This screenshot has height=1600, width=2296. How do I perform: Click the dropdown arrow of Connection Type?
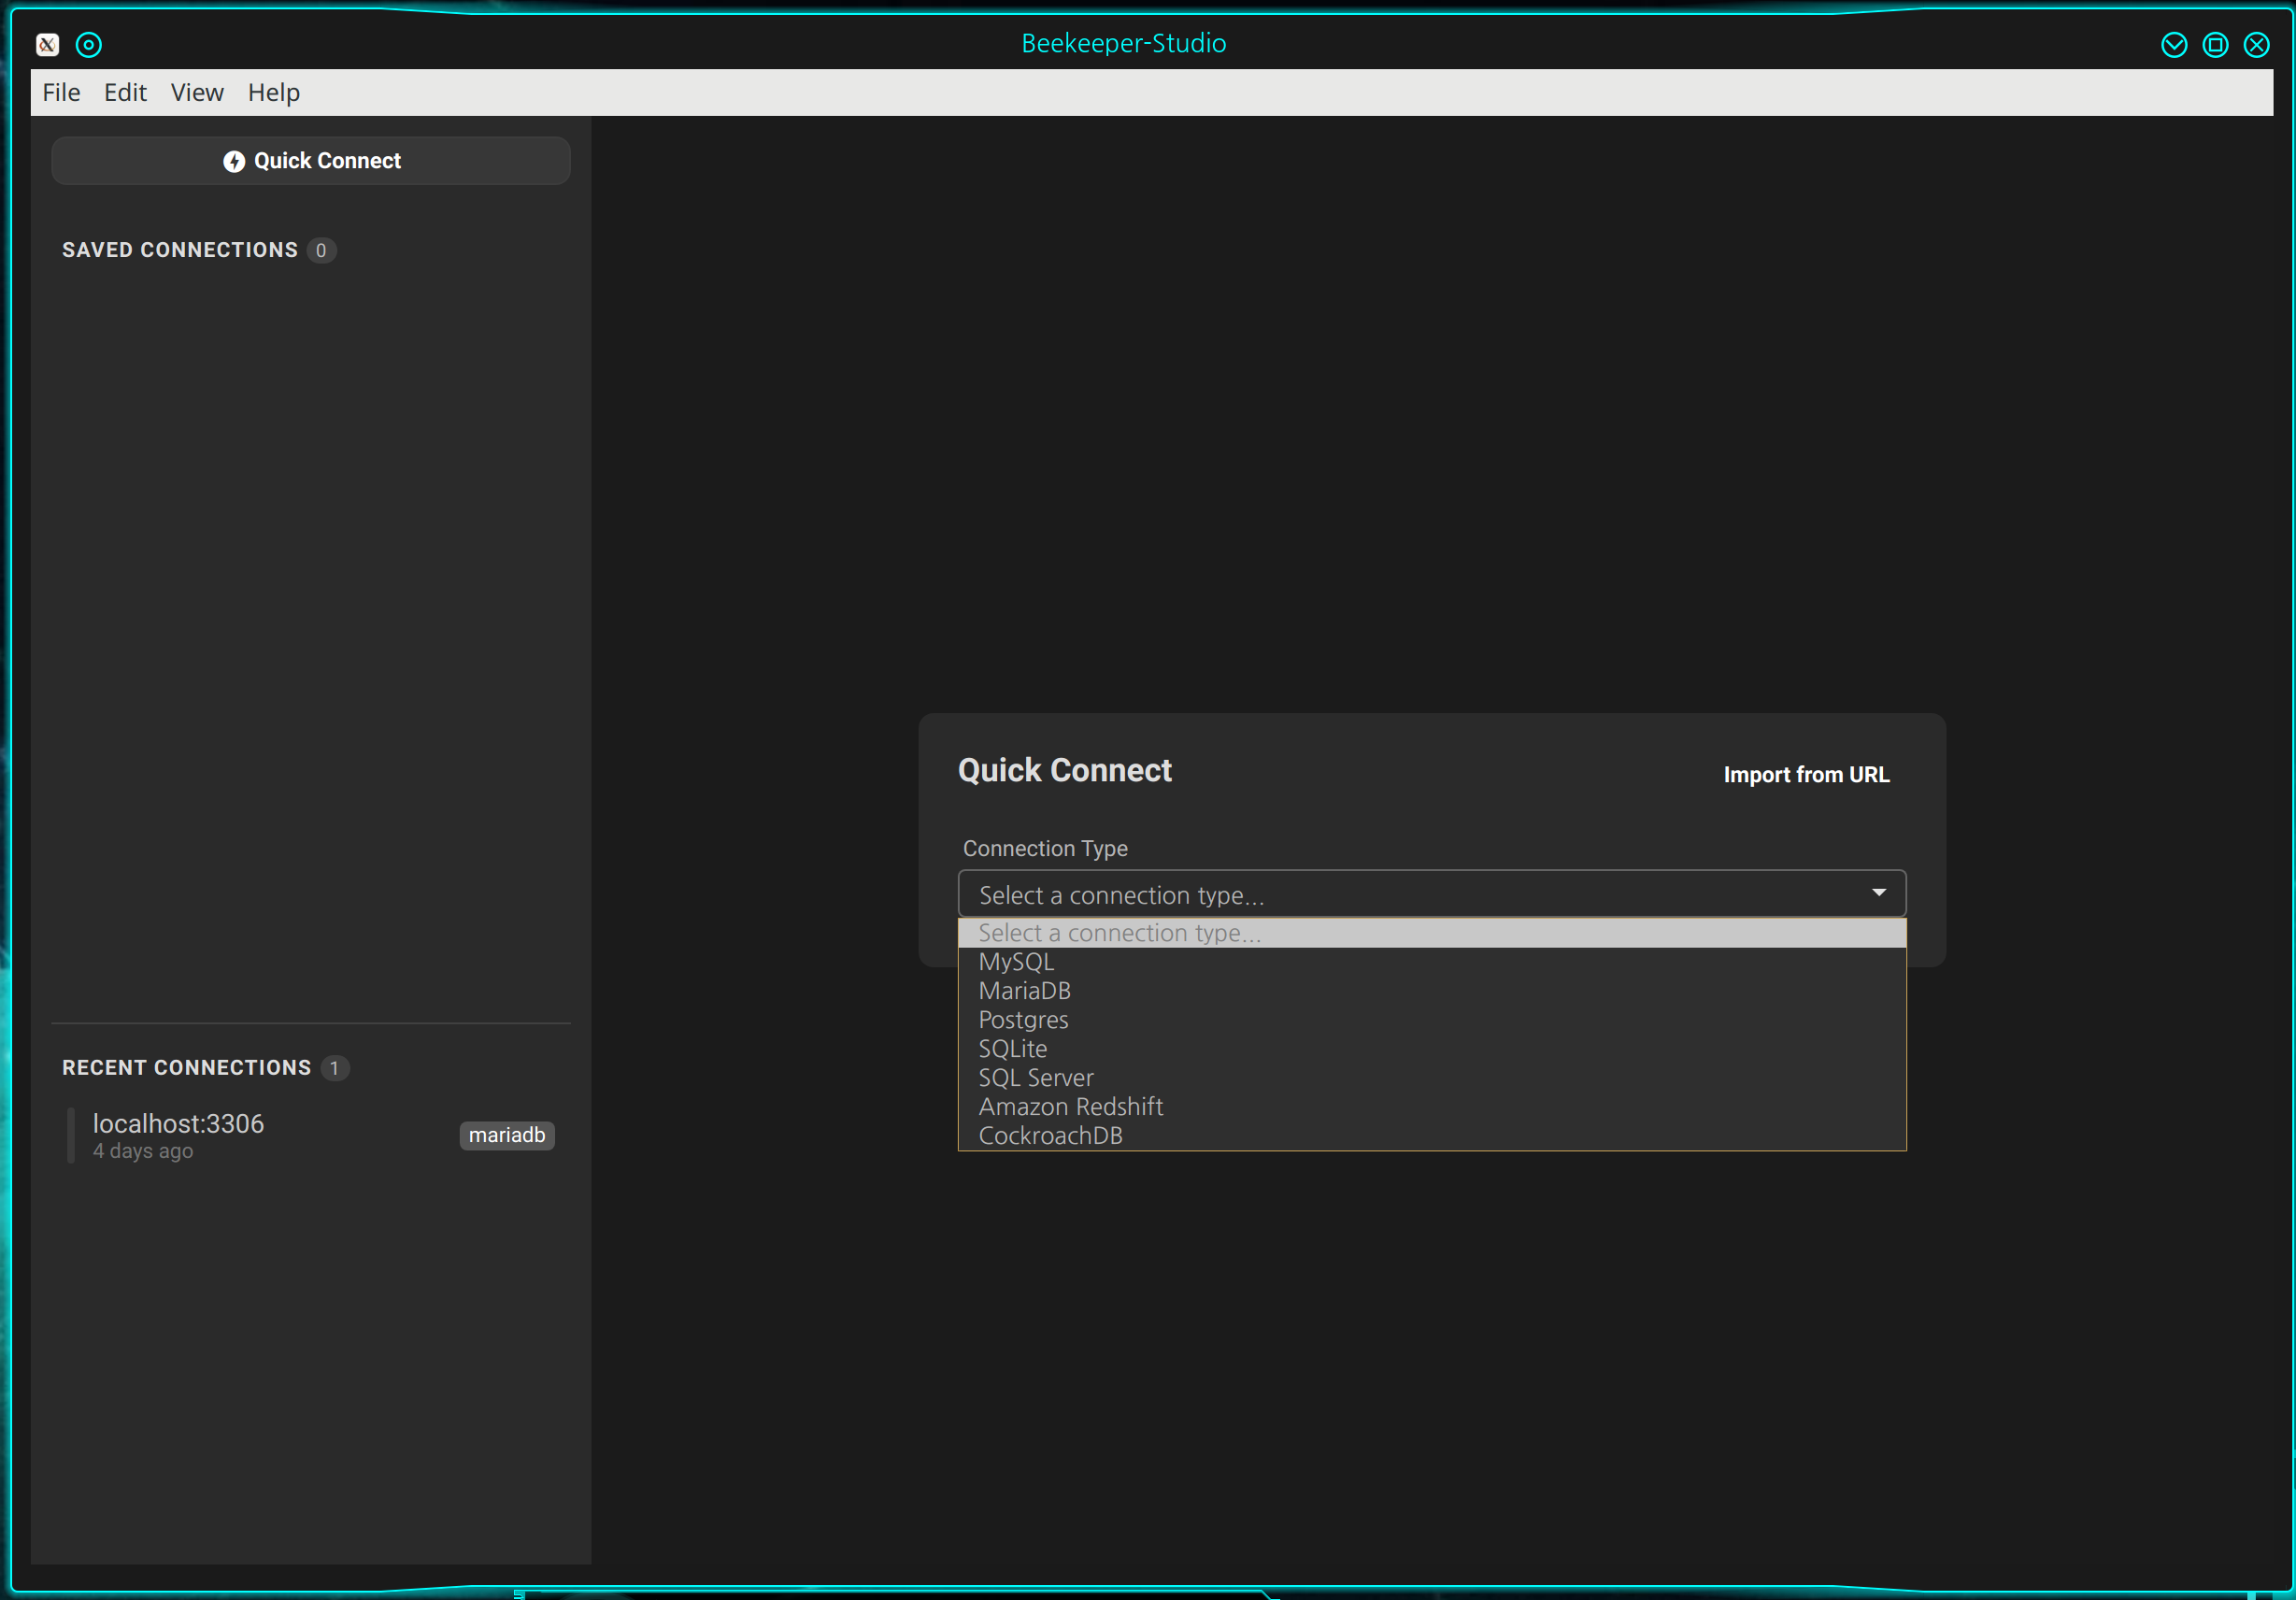click(x=1878, y=892)
